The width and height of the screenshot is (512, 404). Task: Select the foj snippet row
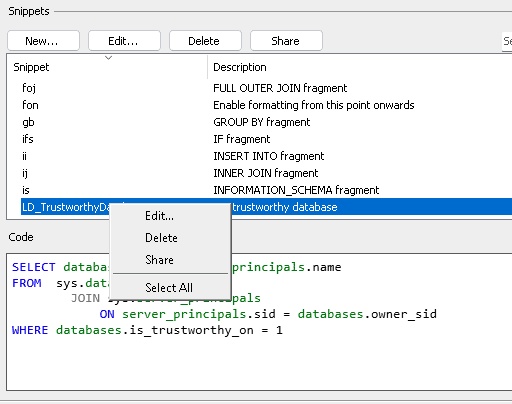point(259,88)
